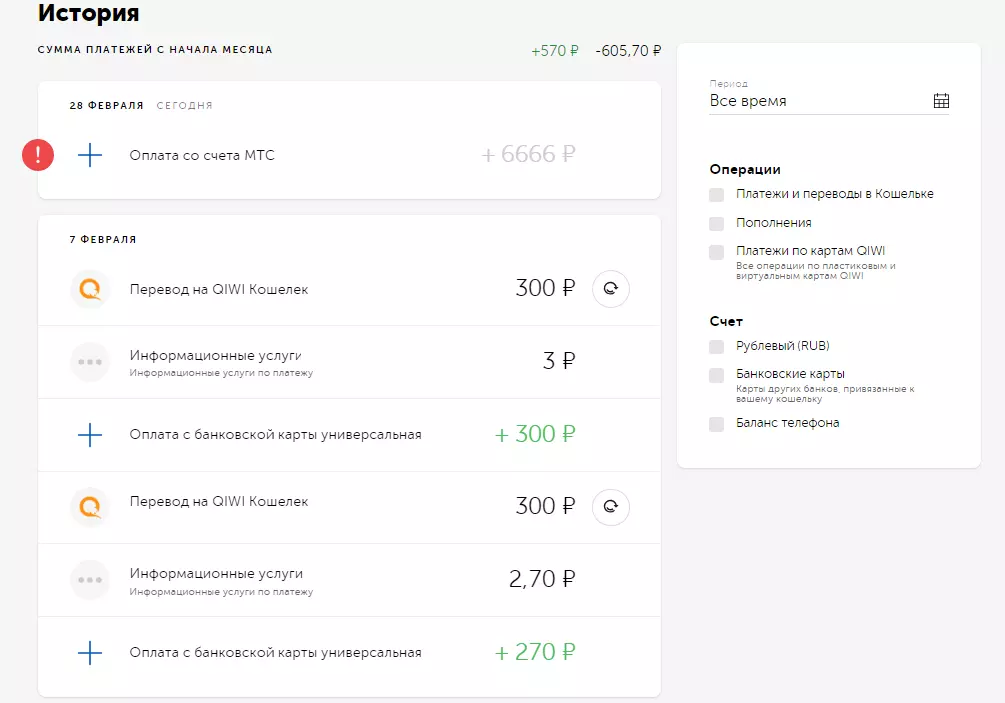Click the plus icon for the +270 ₽ bank card payment

tap(90, 653)
